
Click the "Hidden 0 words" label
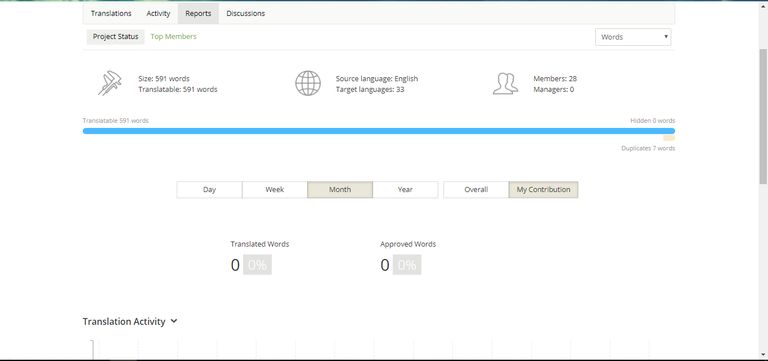[x=652, y=120]
